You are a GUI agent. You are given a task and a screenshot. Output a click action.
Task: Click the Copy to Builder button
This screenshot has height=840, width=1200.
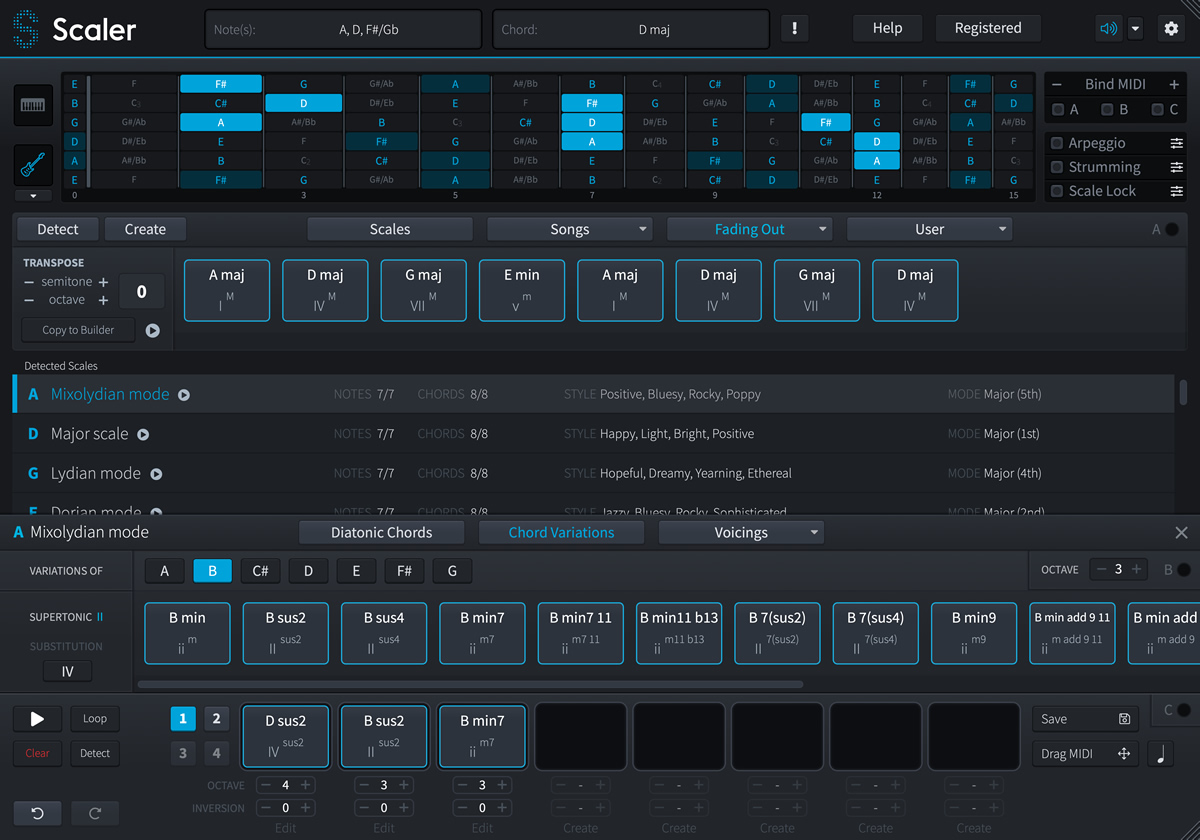(x=77, y=329)
